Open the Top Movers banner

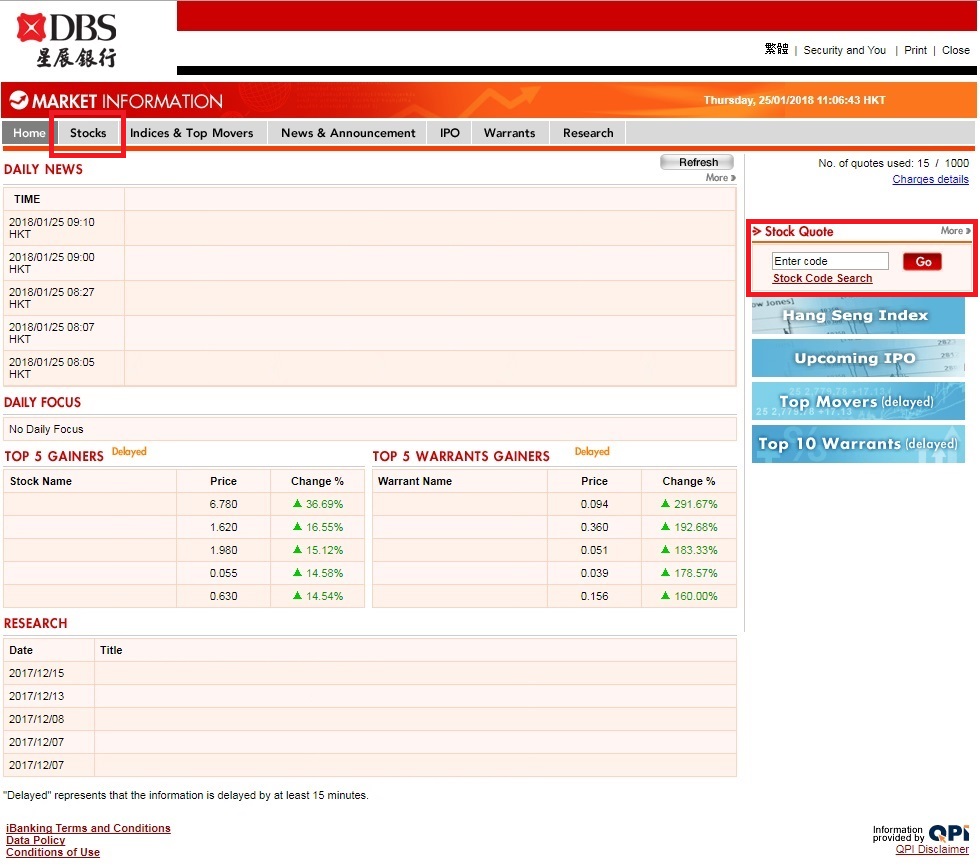857,401
